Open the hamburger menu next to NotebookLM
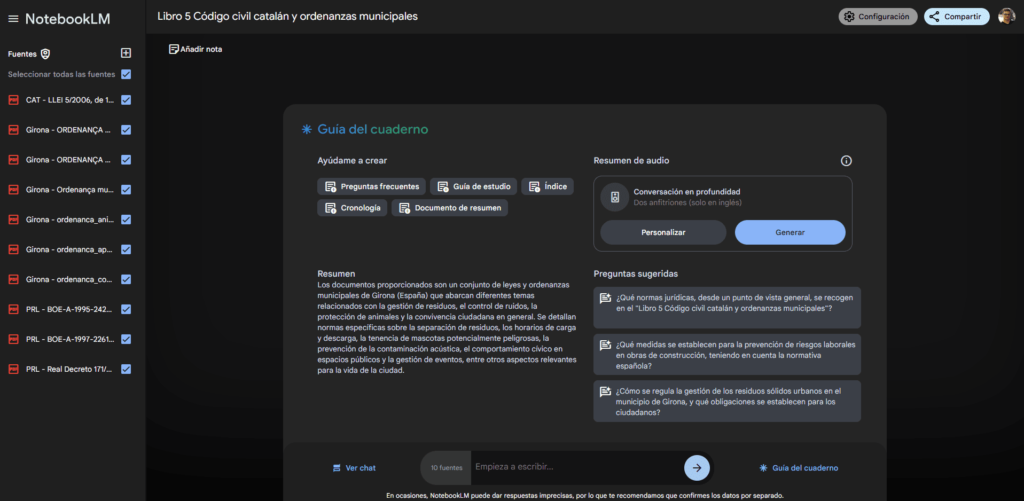This screenshot has height=501, width=1024. 13,19
